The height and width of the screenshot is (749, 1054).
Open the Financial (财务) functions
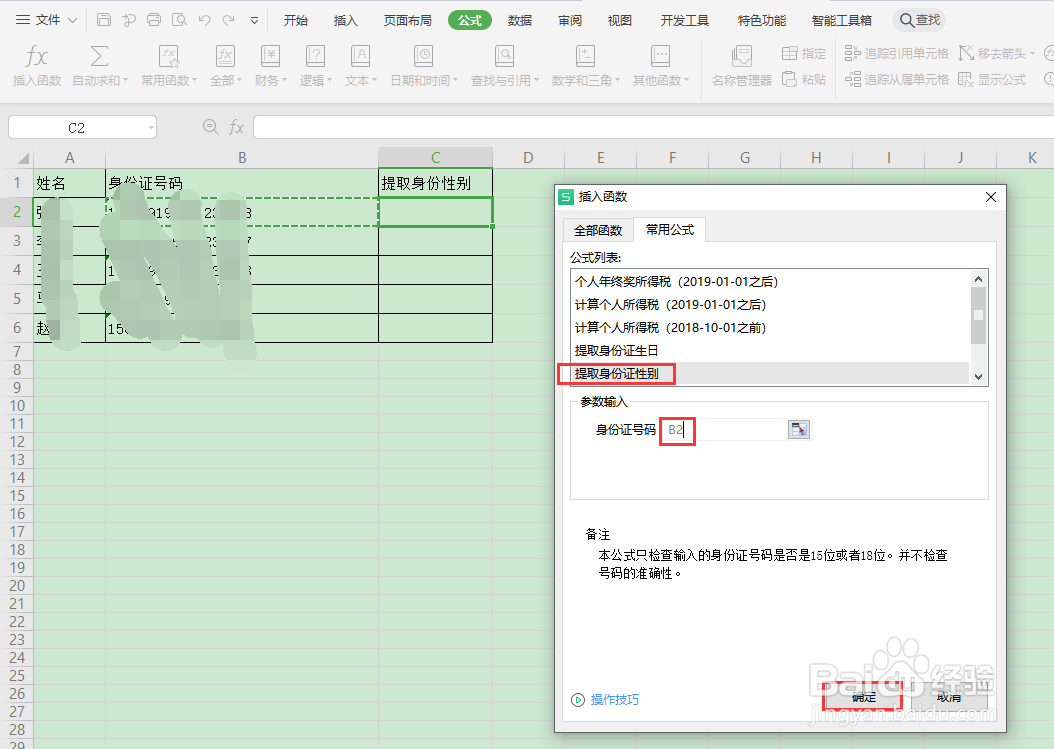(270, 65)
